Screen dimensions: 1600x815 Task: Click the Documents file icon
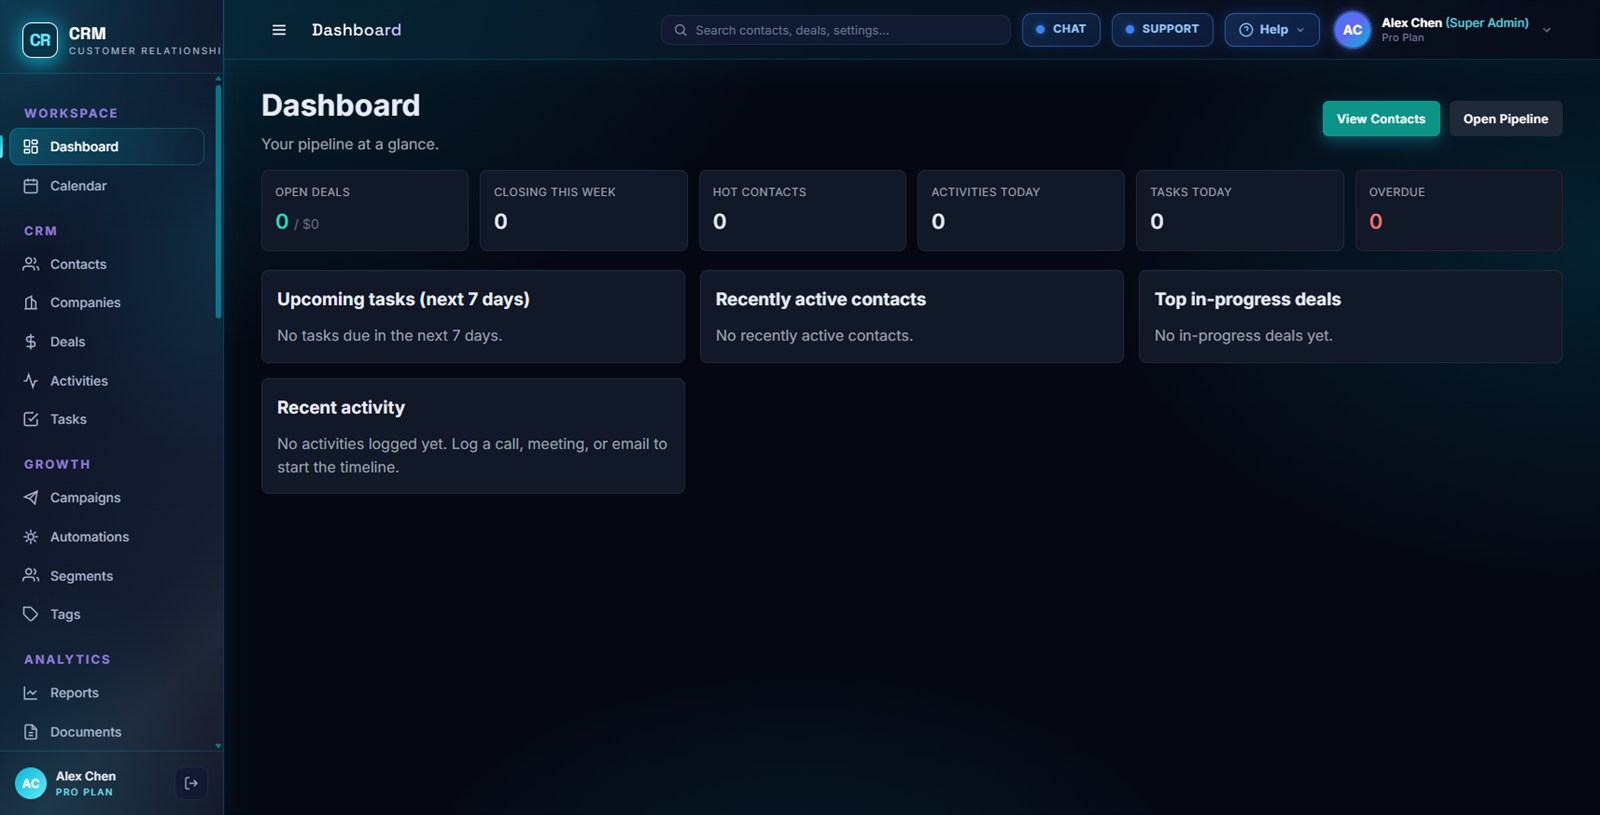pos(31,732)
